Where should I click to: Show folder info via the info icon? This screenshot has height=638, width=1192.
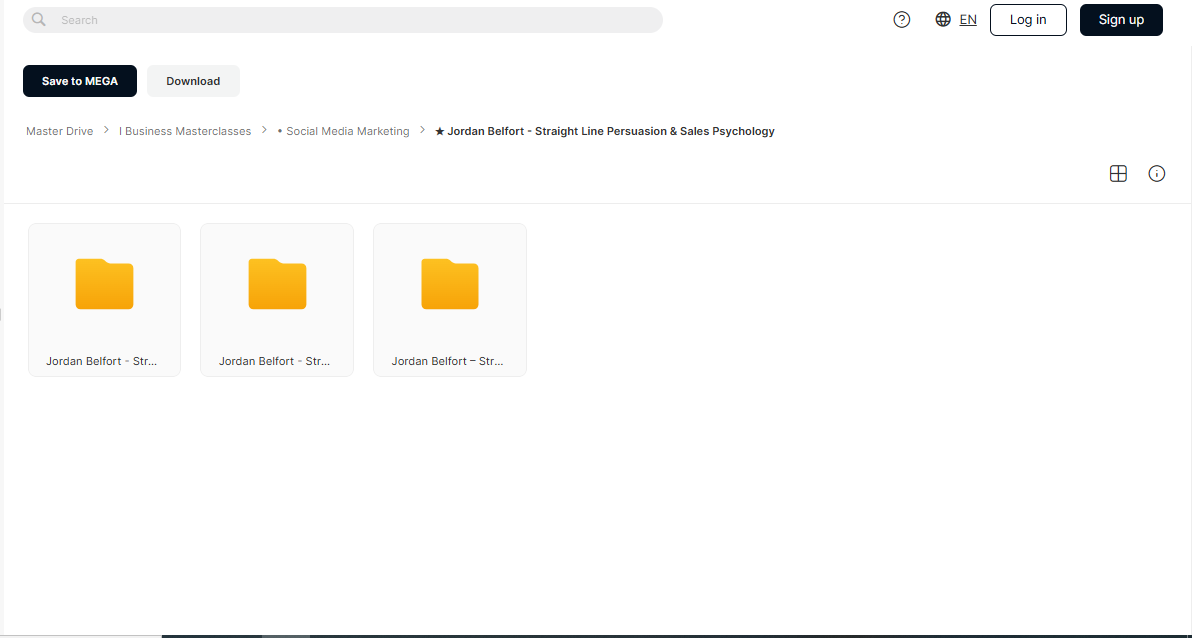[x=1156, y=174]
